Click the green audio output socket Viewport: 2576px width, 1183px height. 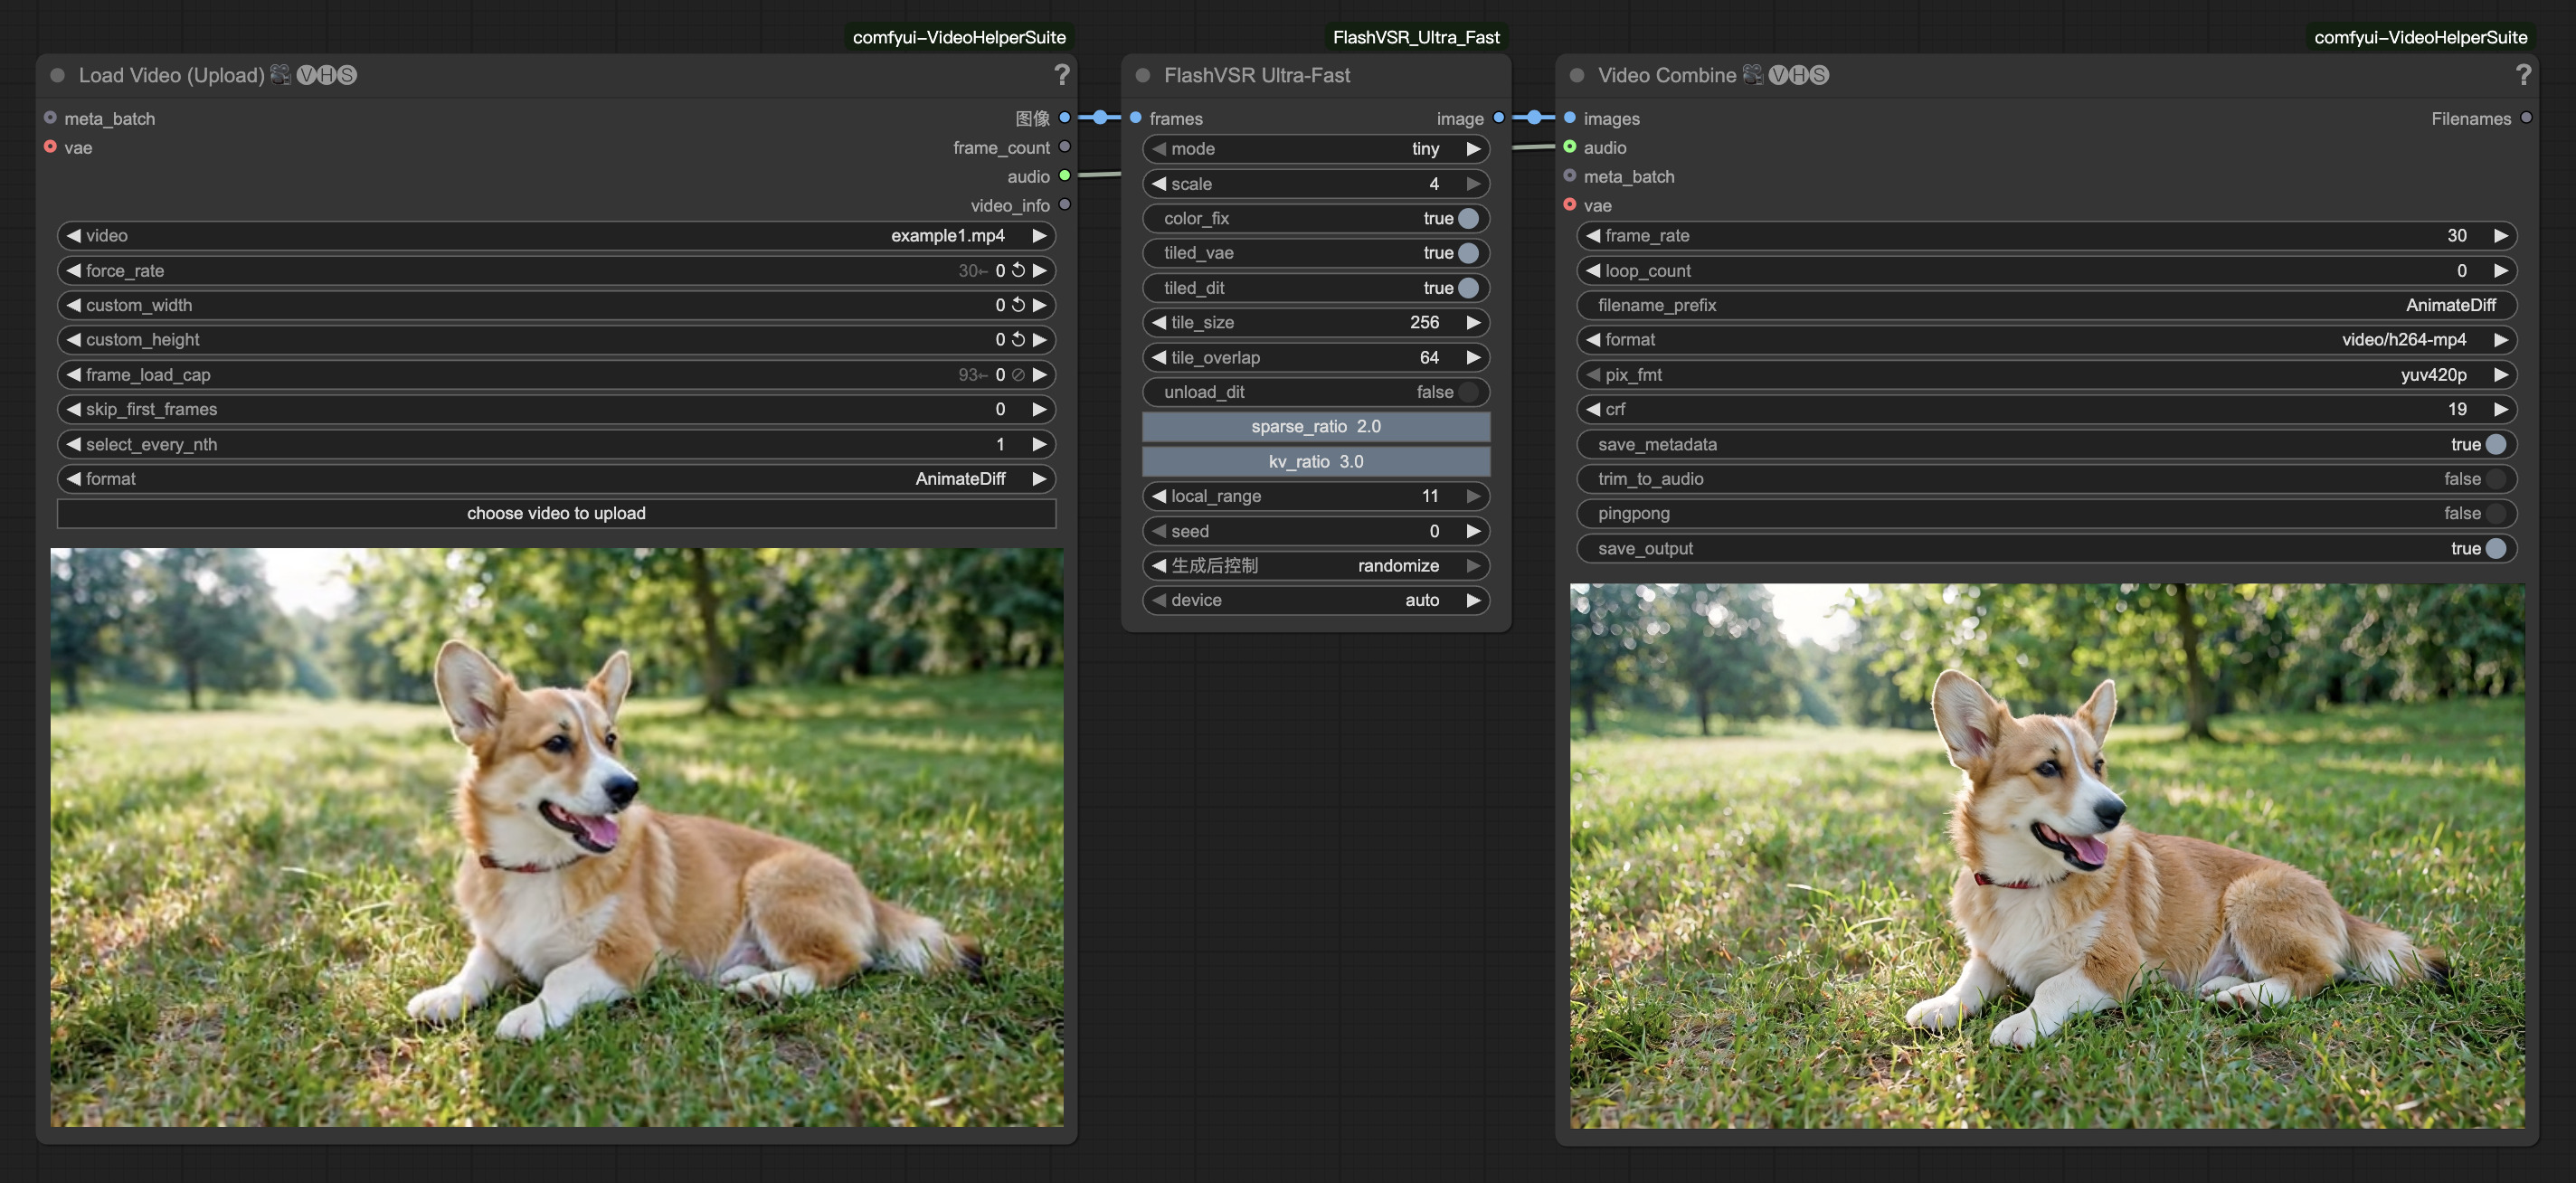(x=1064, y=176)
